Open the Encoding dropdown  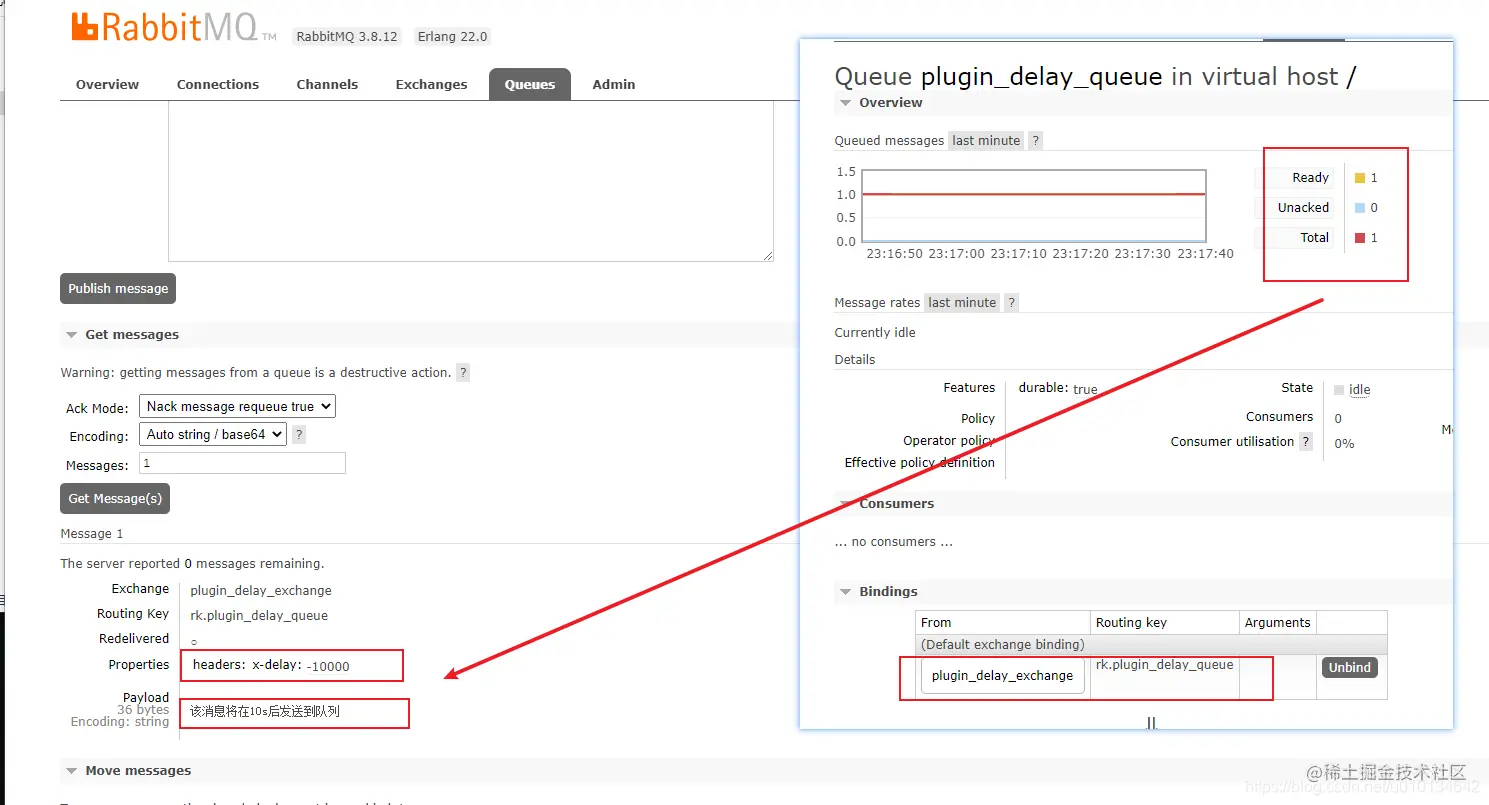pyautogui.click(x=212, y=434)
